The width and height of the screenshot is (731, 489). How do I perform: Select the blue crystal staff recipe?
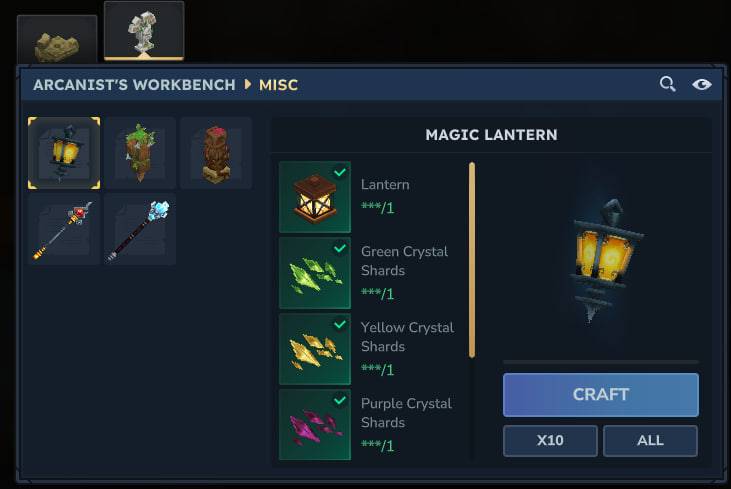point(140,229)
